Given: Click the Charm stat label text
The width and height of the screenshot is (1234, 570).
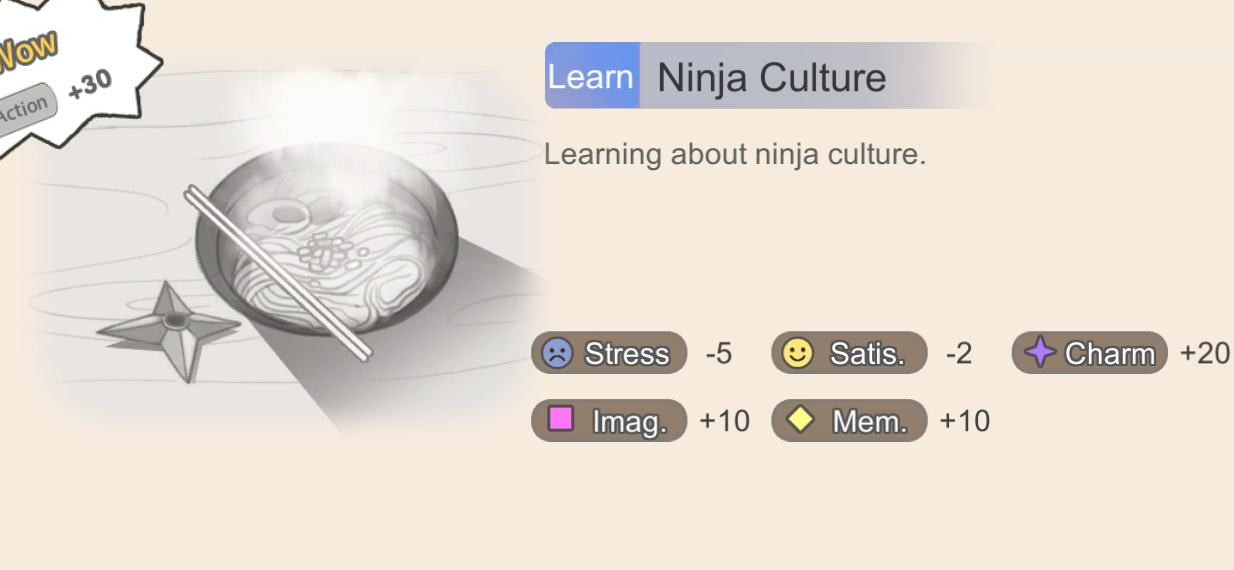Looking at the screenshot, I should (1109, 354).
